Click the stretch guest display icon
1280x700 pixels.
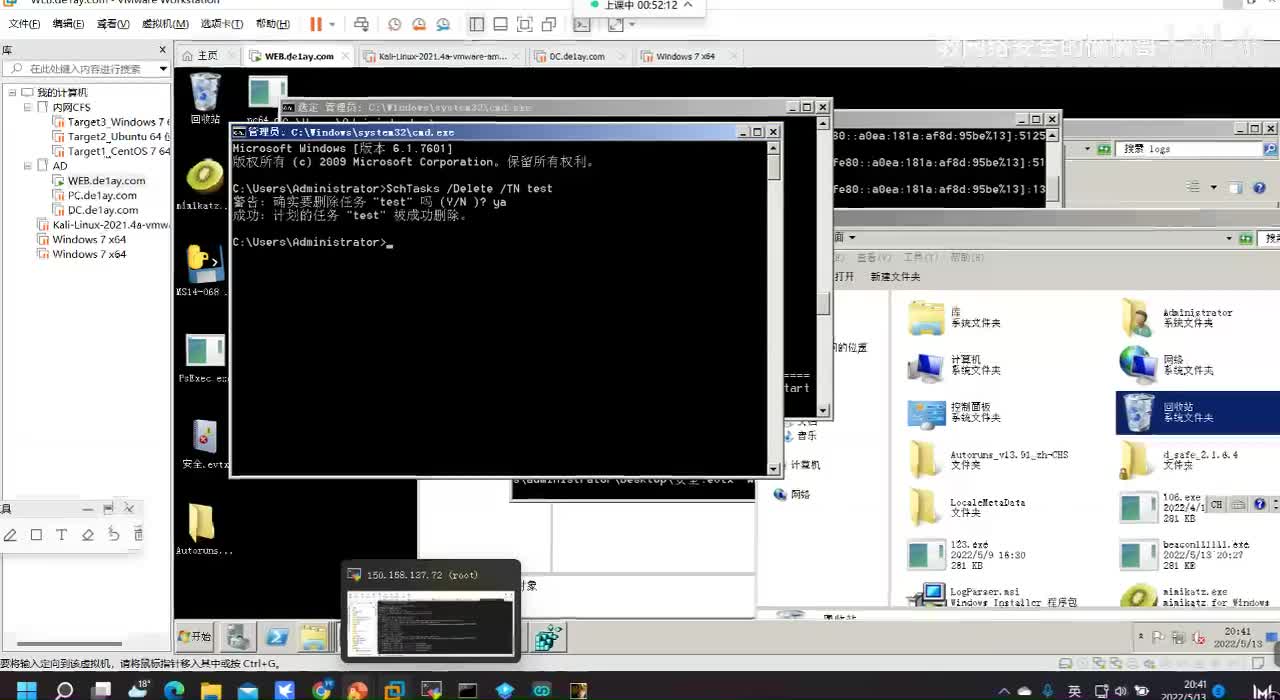pos(615,24)
